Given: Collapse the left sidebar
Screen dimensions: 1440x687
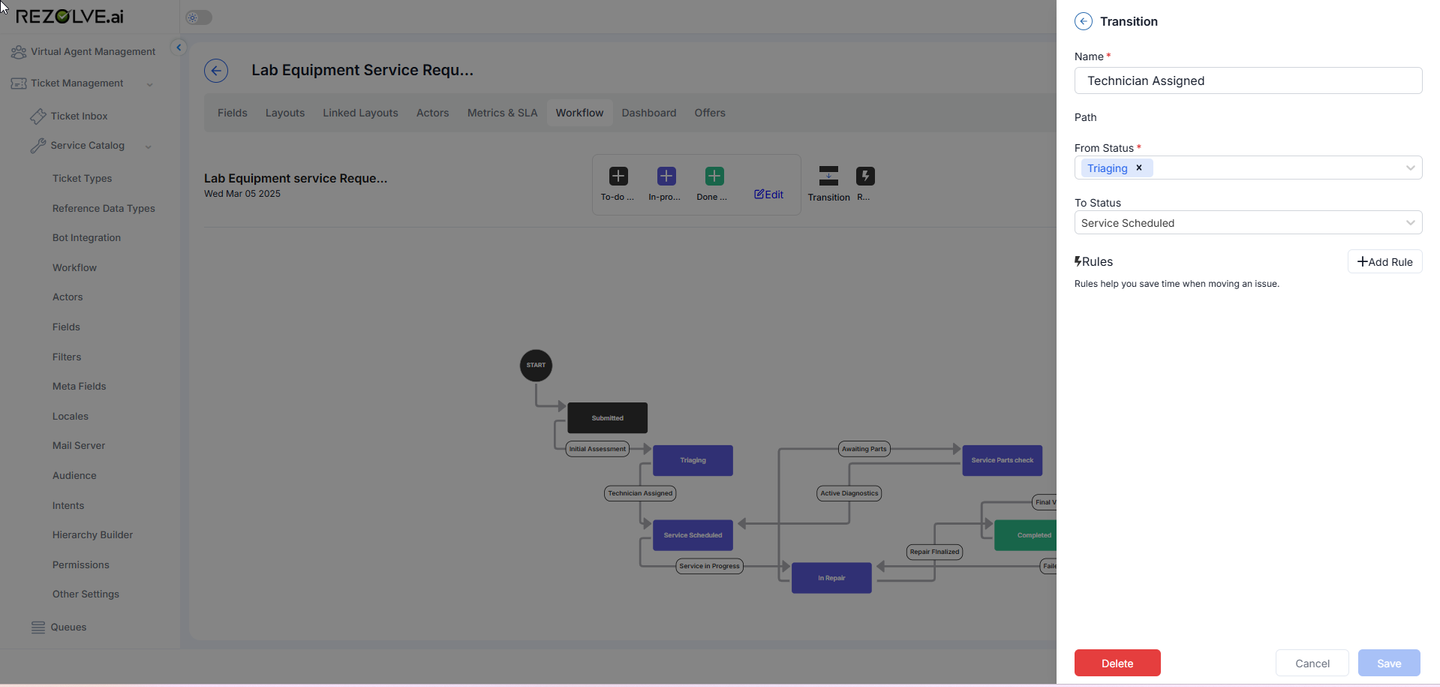Looking at the screenshot, I should (x=179, y=47).
